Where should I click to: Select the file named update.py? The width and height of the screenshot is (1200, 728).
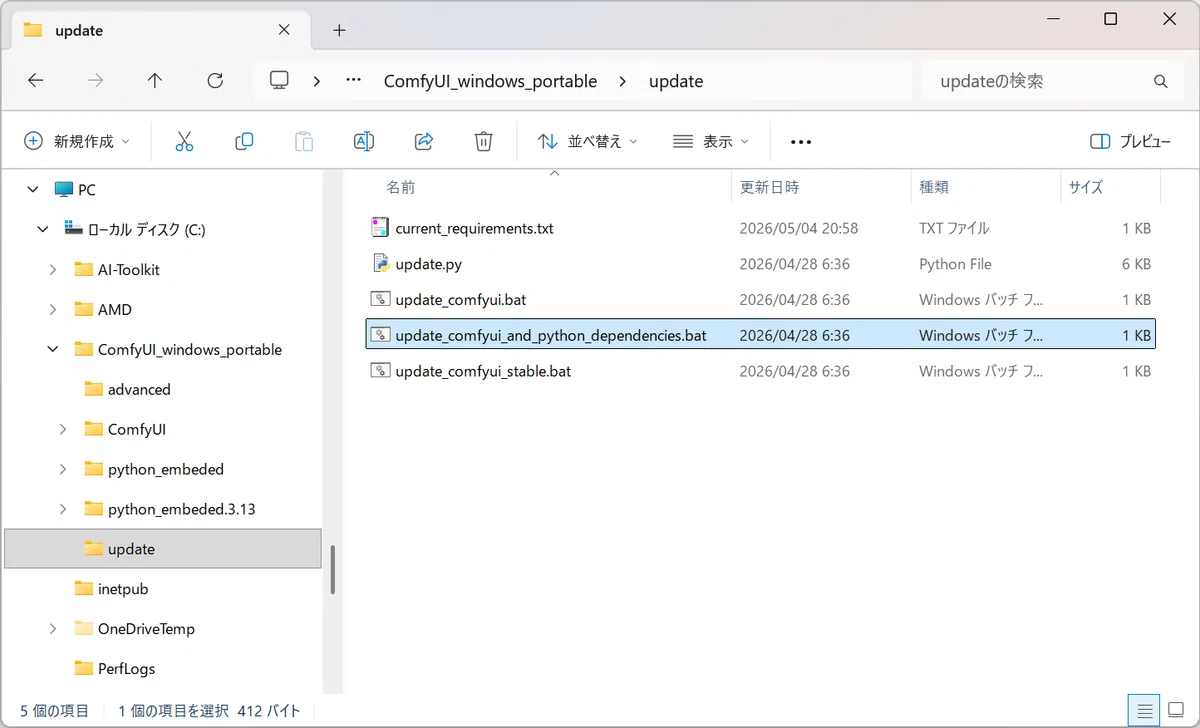[x=429, y=264]
